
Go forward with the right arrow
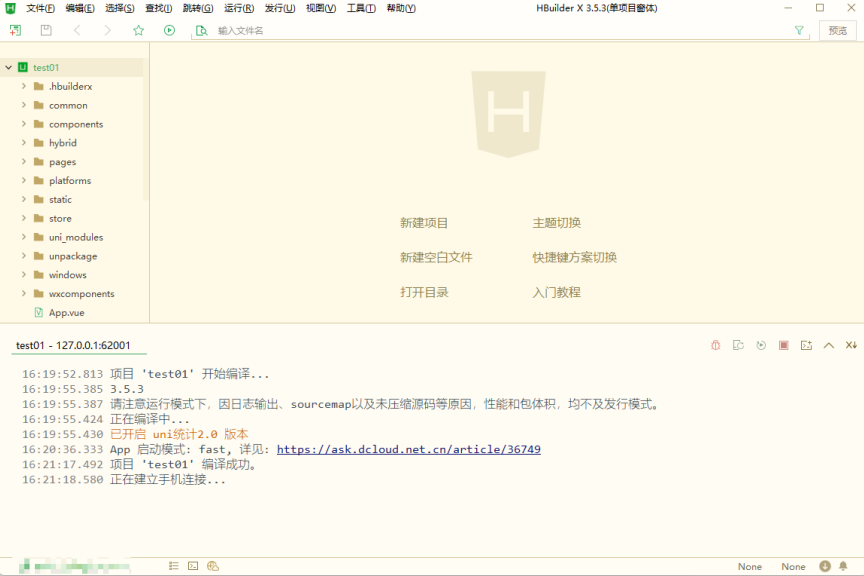tap(107, 30)
